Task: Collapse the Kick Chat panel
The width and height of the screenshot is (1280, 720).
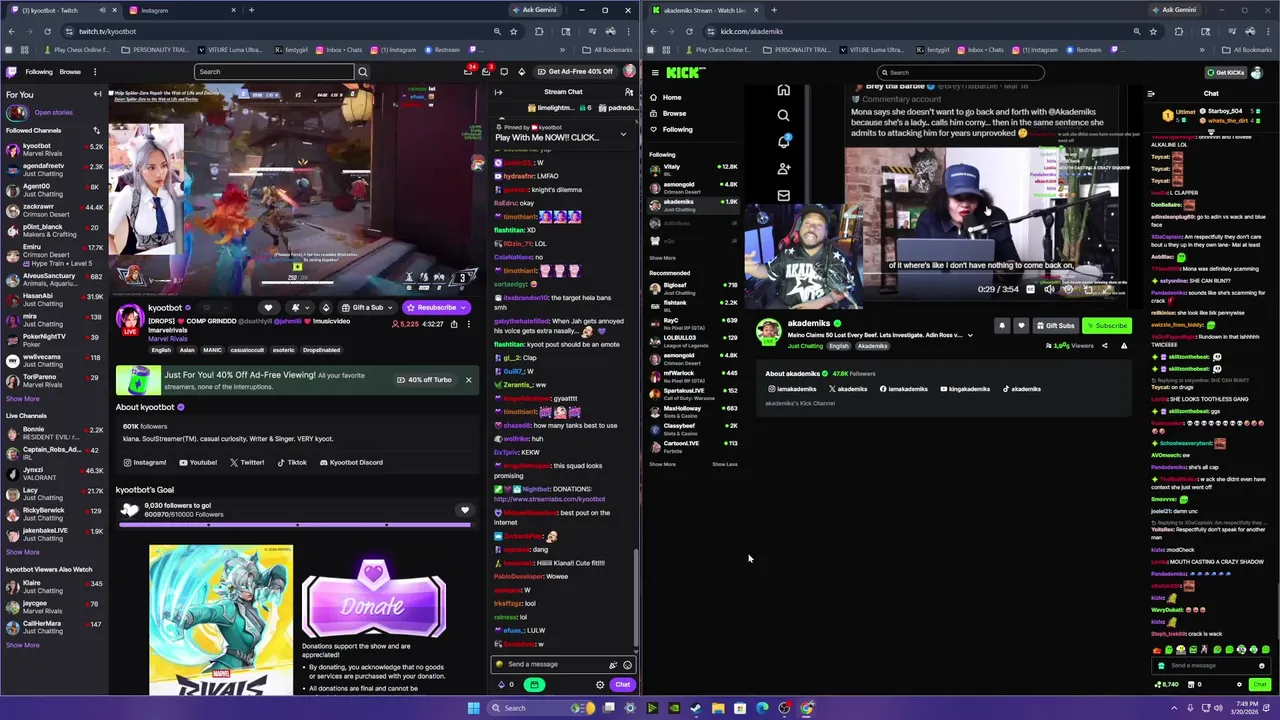Action: 1151,94
